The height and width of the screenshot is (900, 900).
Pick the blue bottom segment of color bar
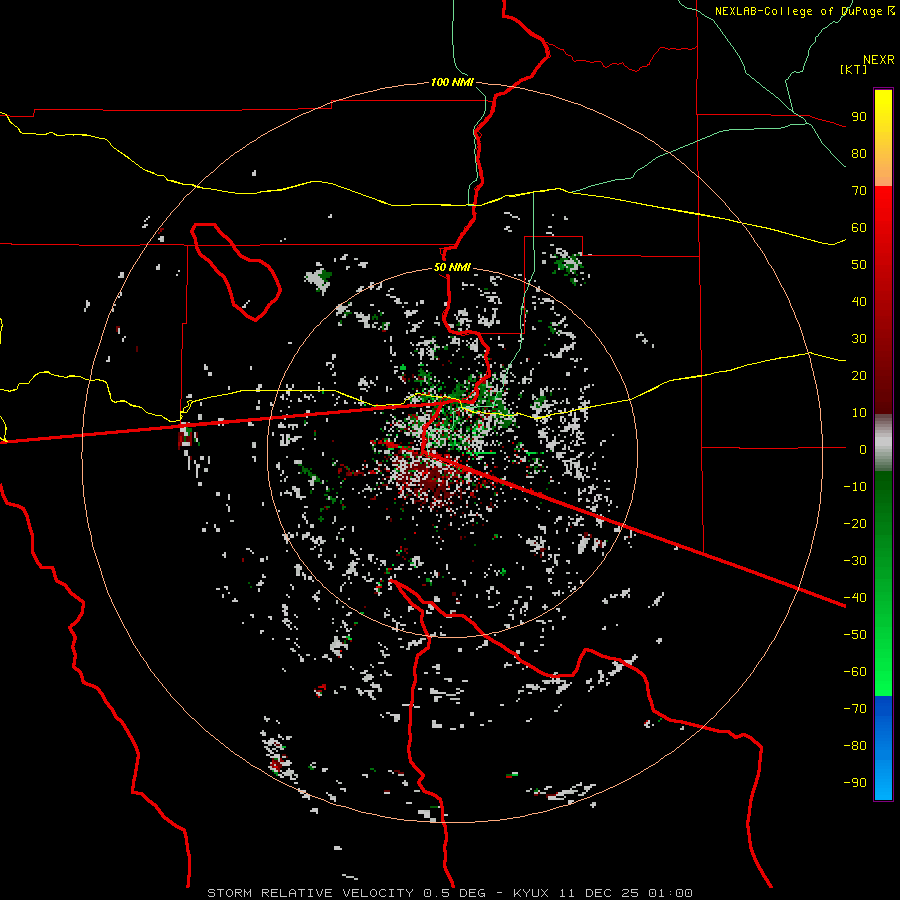pyautogui.click(x=883, y=748)
